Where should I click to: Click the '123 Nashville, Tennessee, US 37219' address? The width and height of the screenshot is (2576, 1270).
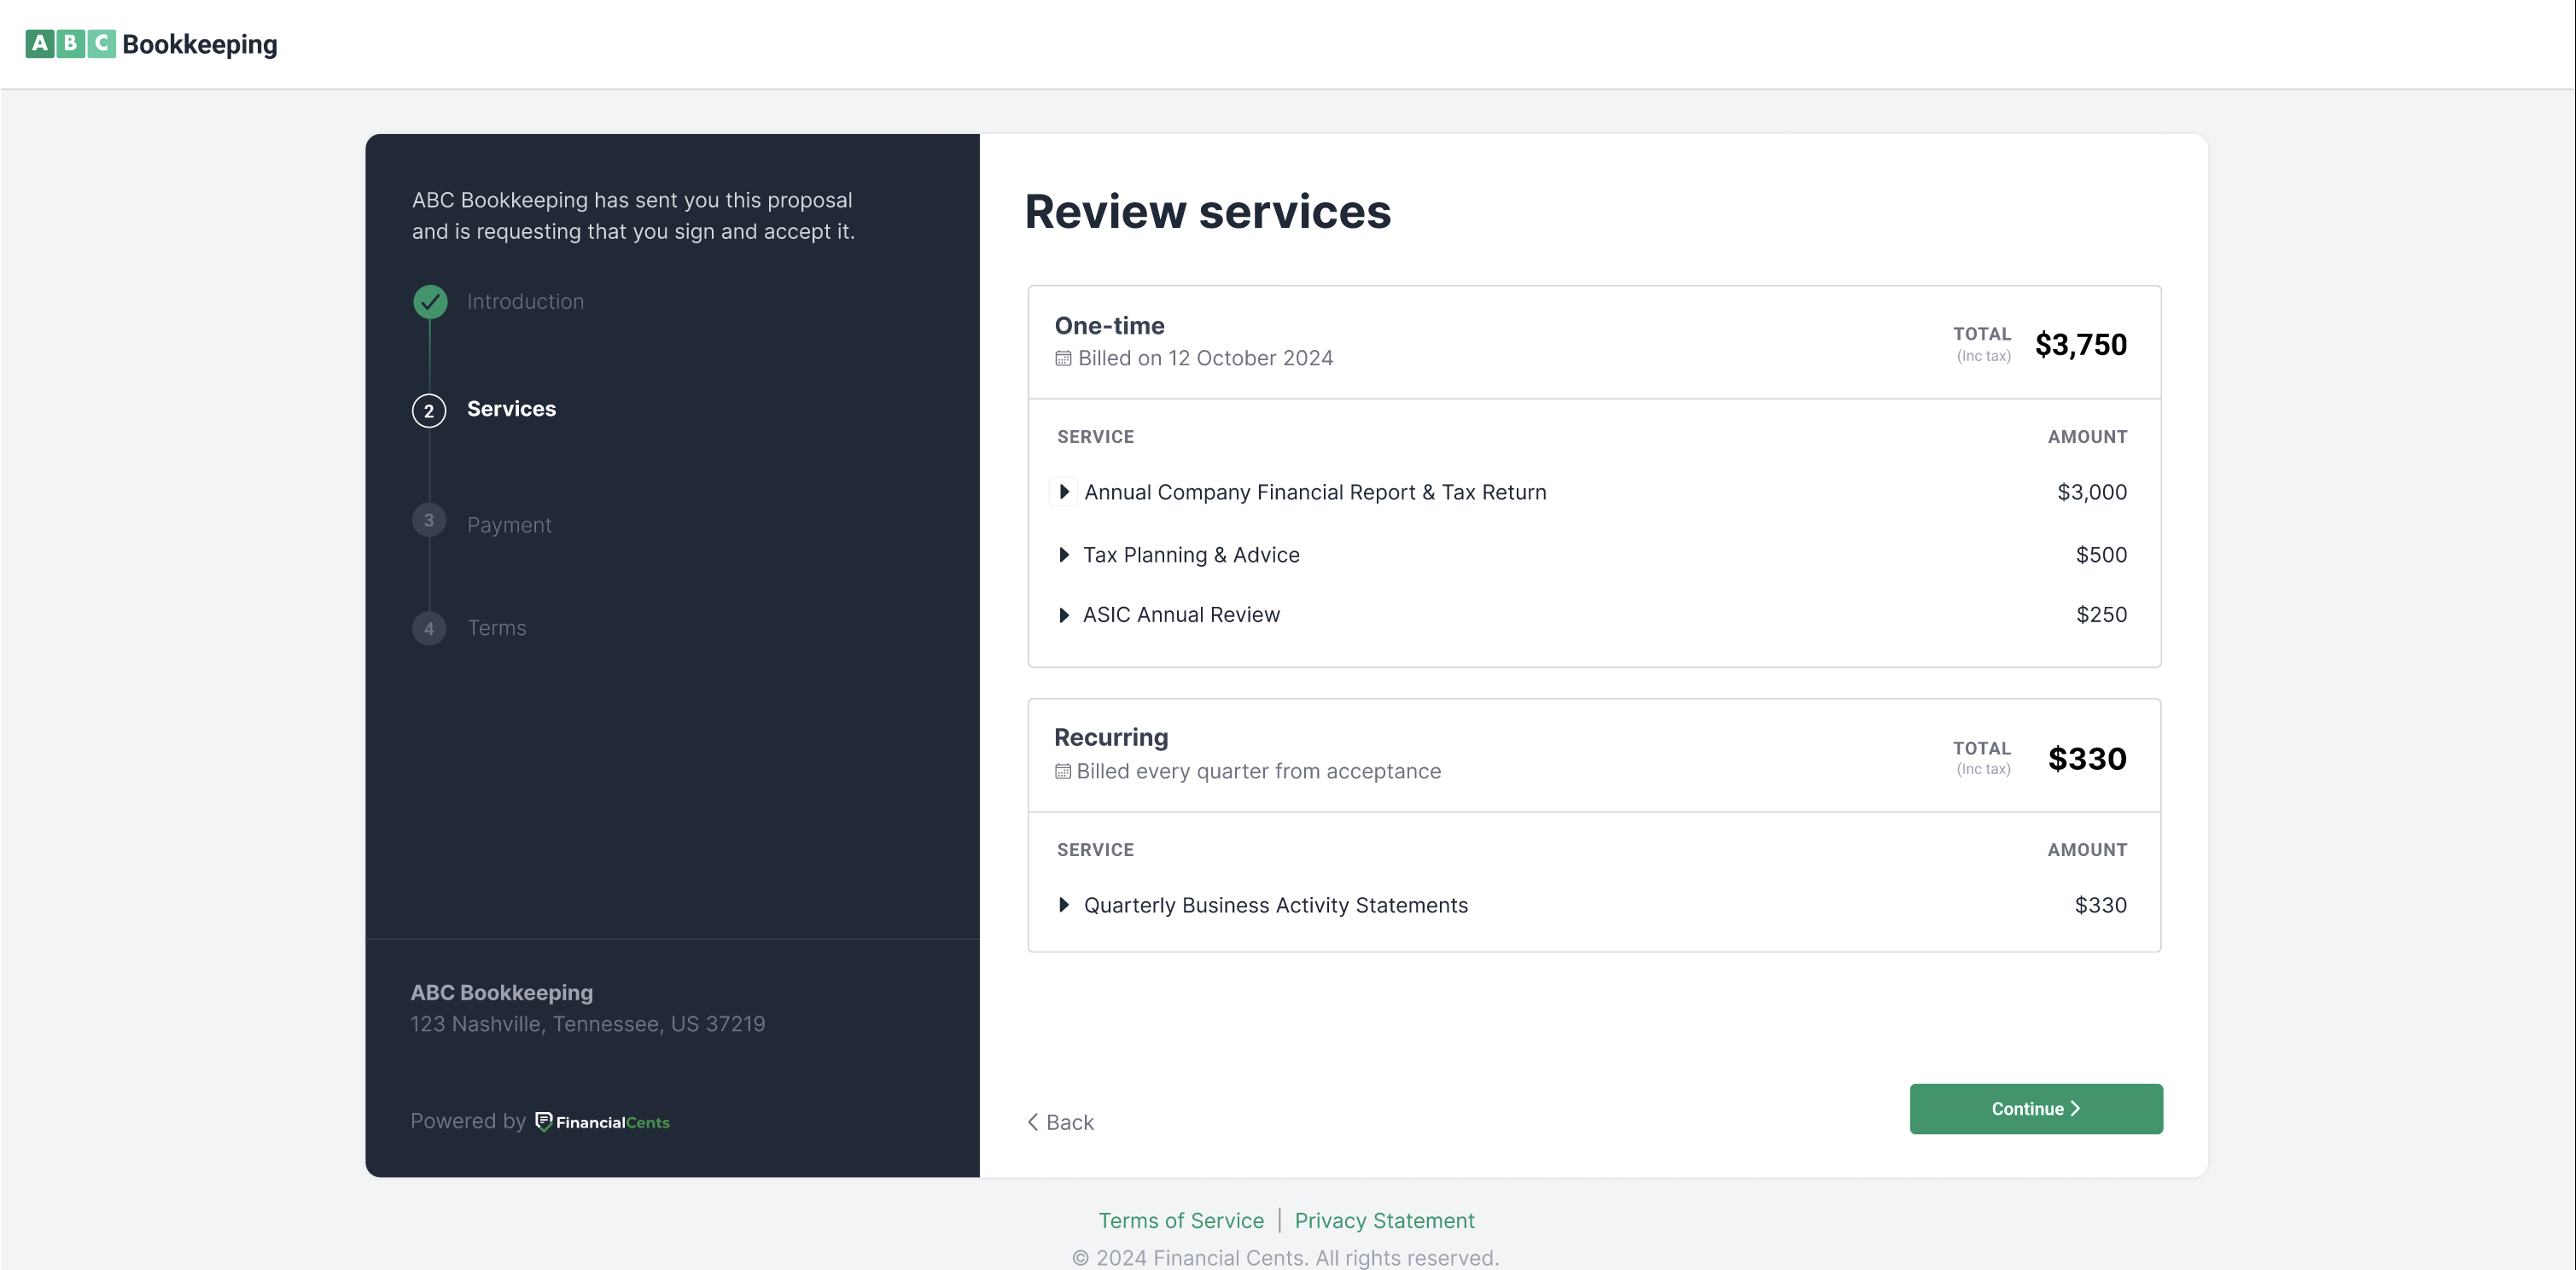click(x=587, y=1024)
